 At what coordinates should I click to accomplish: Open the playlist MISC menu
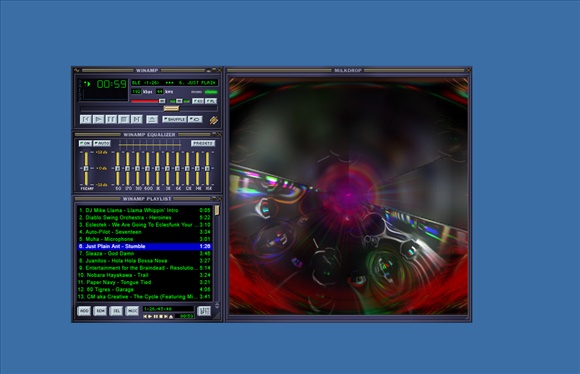[132, 311]
